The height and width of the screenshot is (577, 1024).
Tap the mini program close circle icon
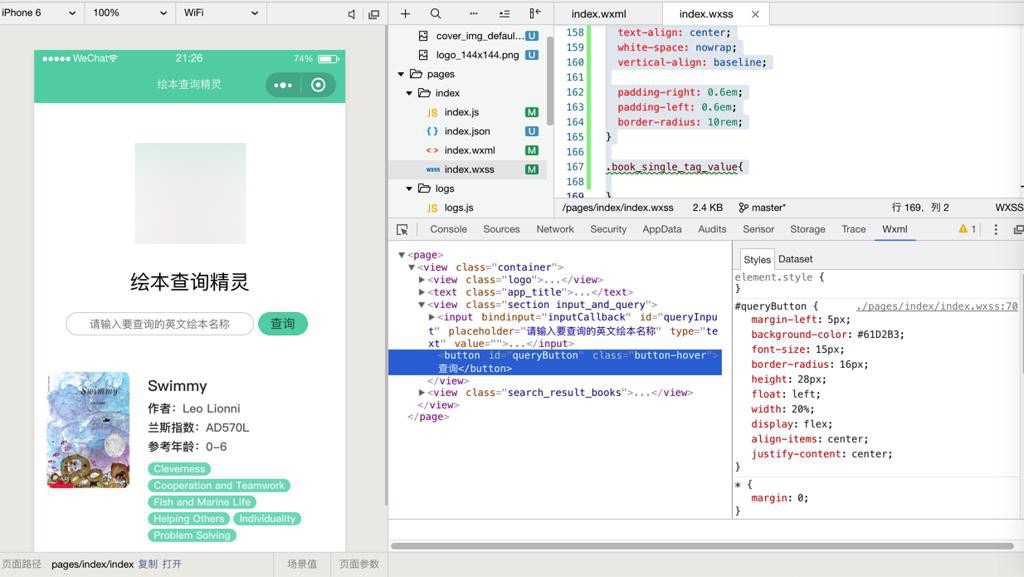coord(318,85)
